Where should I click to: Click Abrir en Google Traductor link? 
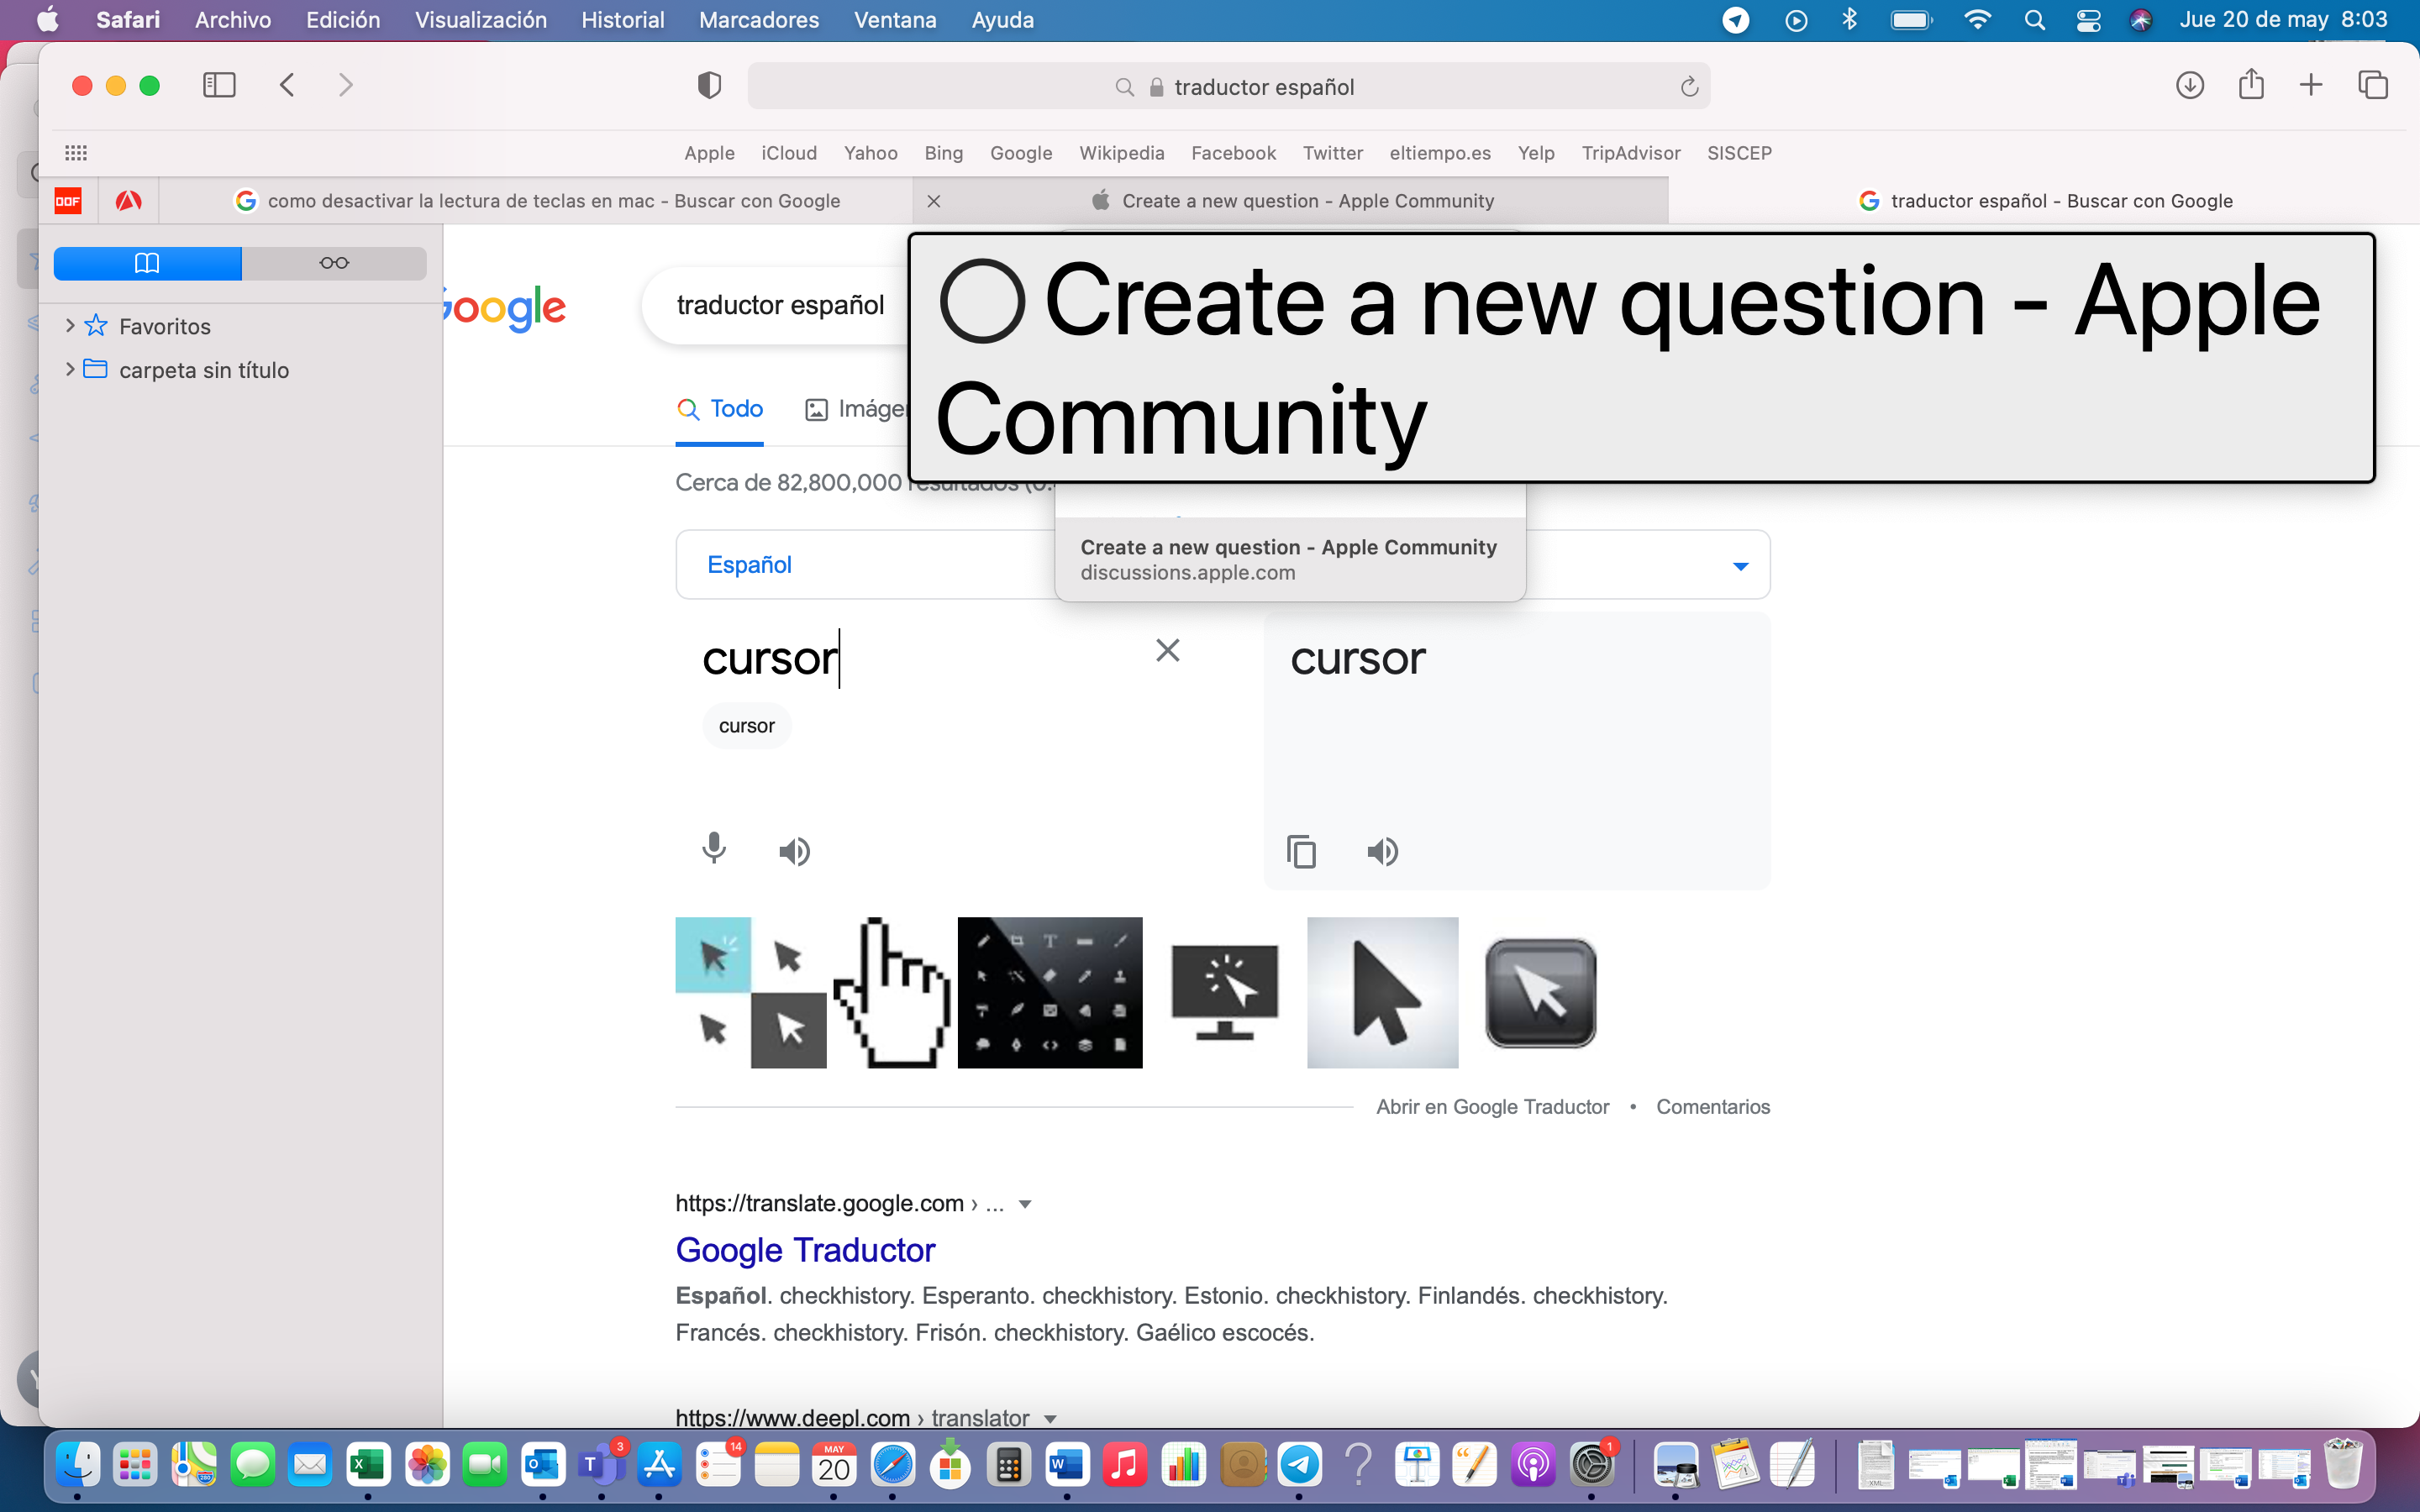pyautogui.click(x=1492, y=1107)
